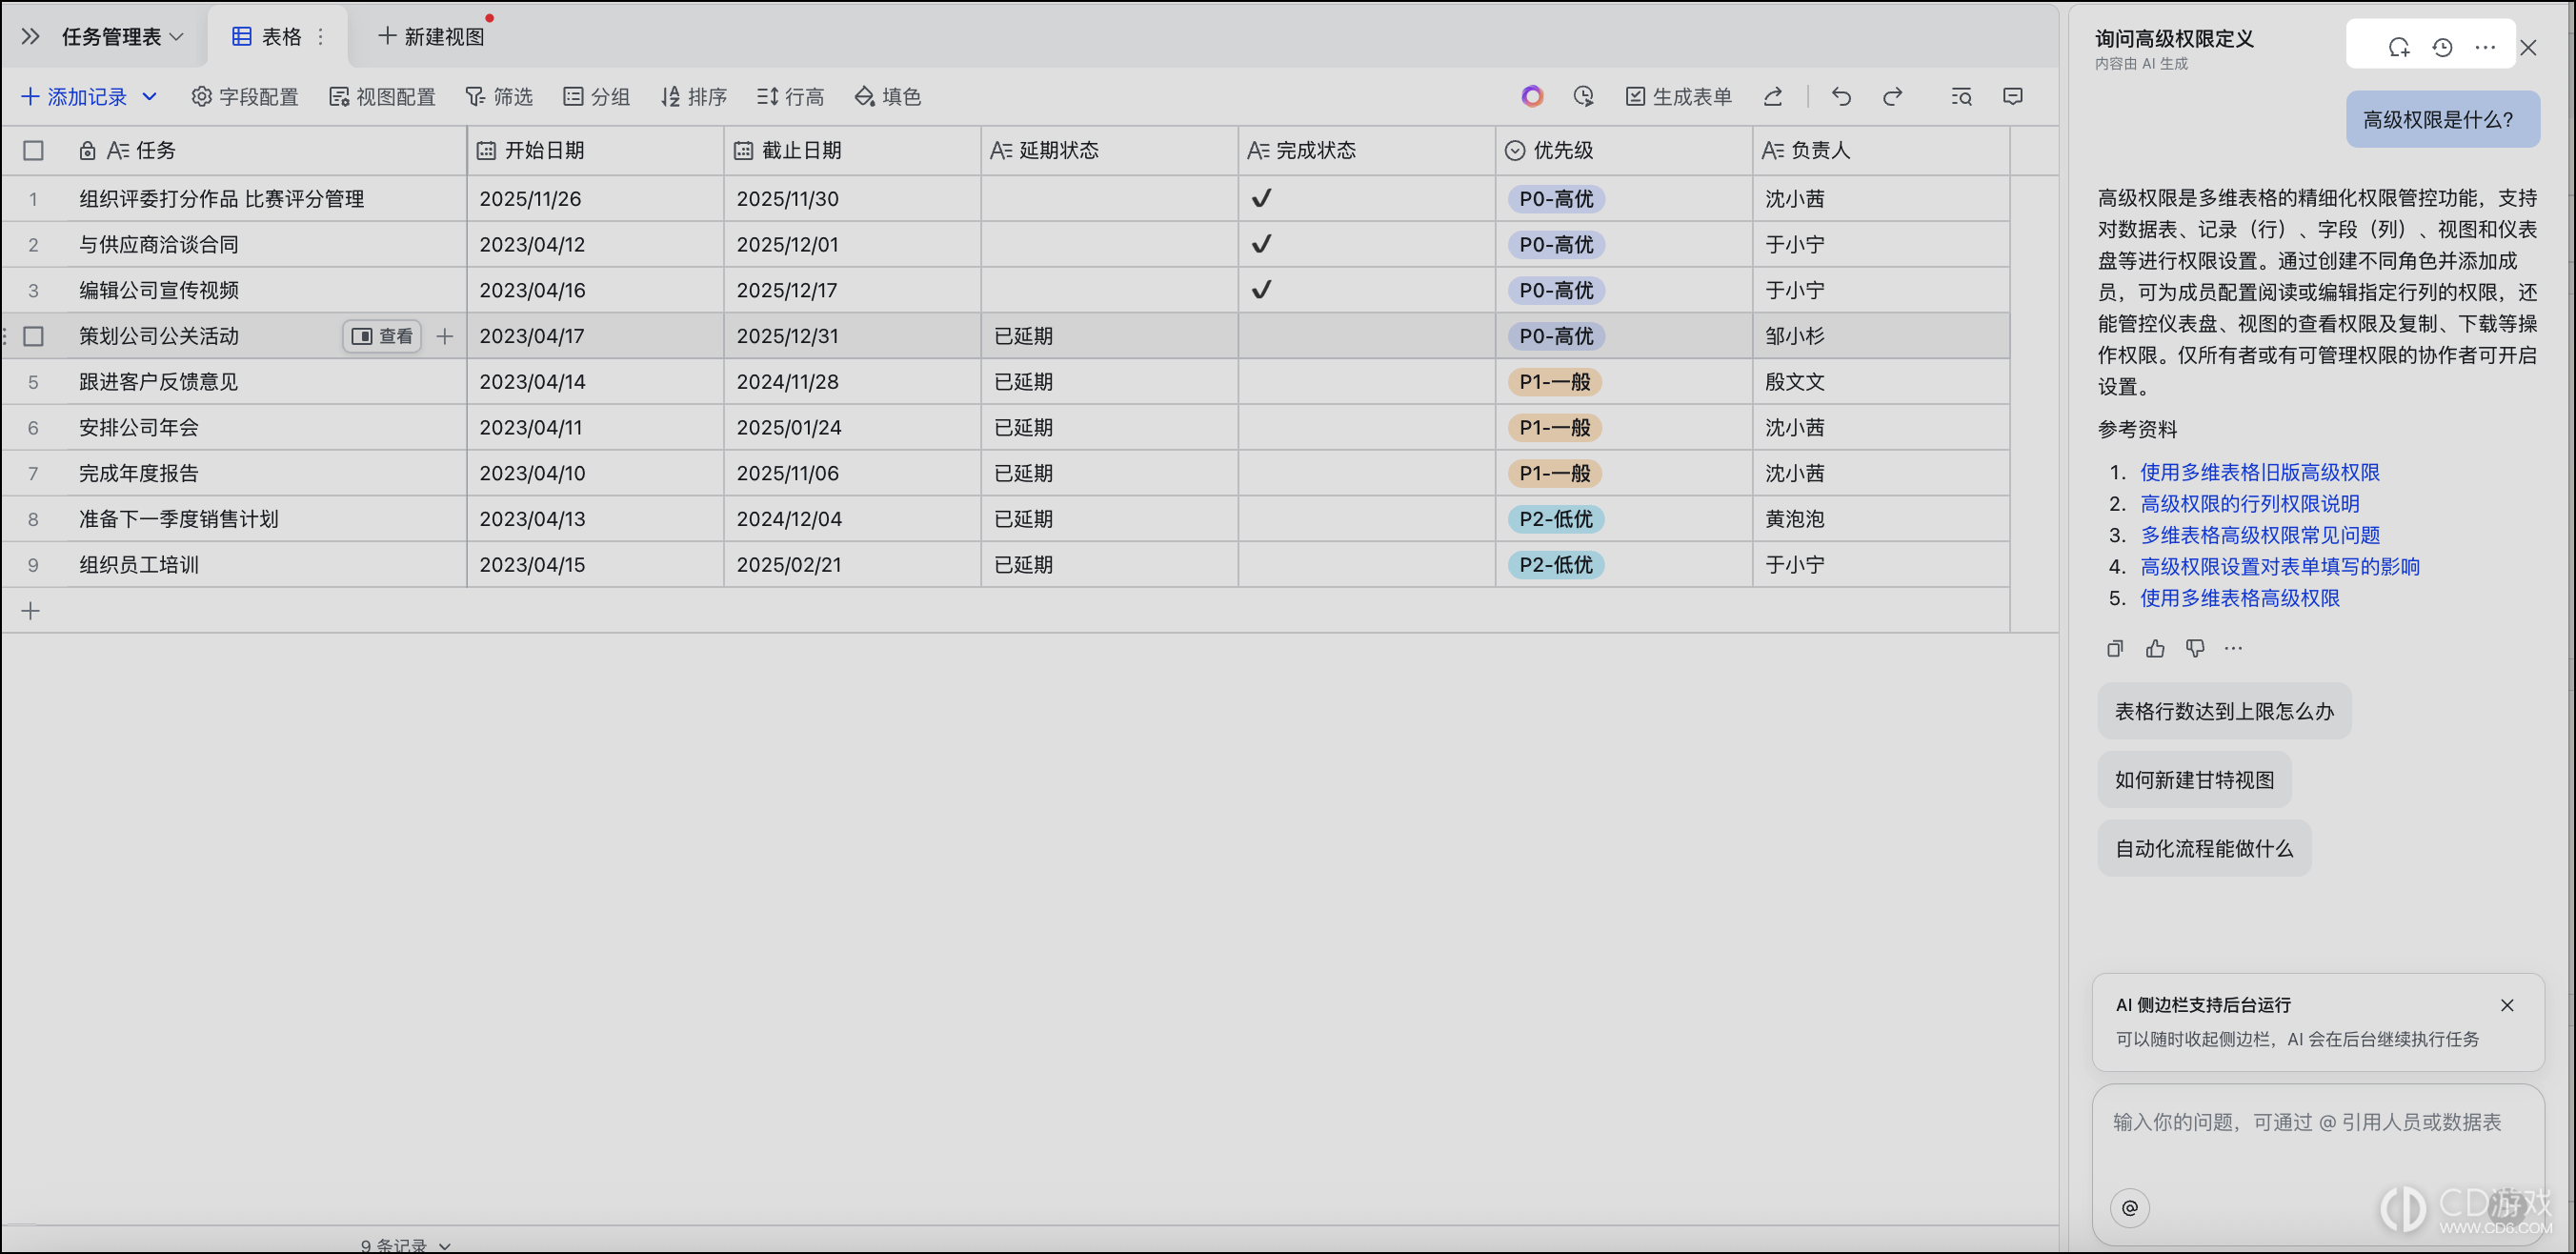Ask suggested question 自动化流程能做什么
This screenshot has width=2576, height=1254.
click(x=2204, y=848)
